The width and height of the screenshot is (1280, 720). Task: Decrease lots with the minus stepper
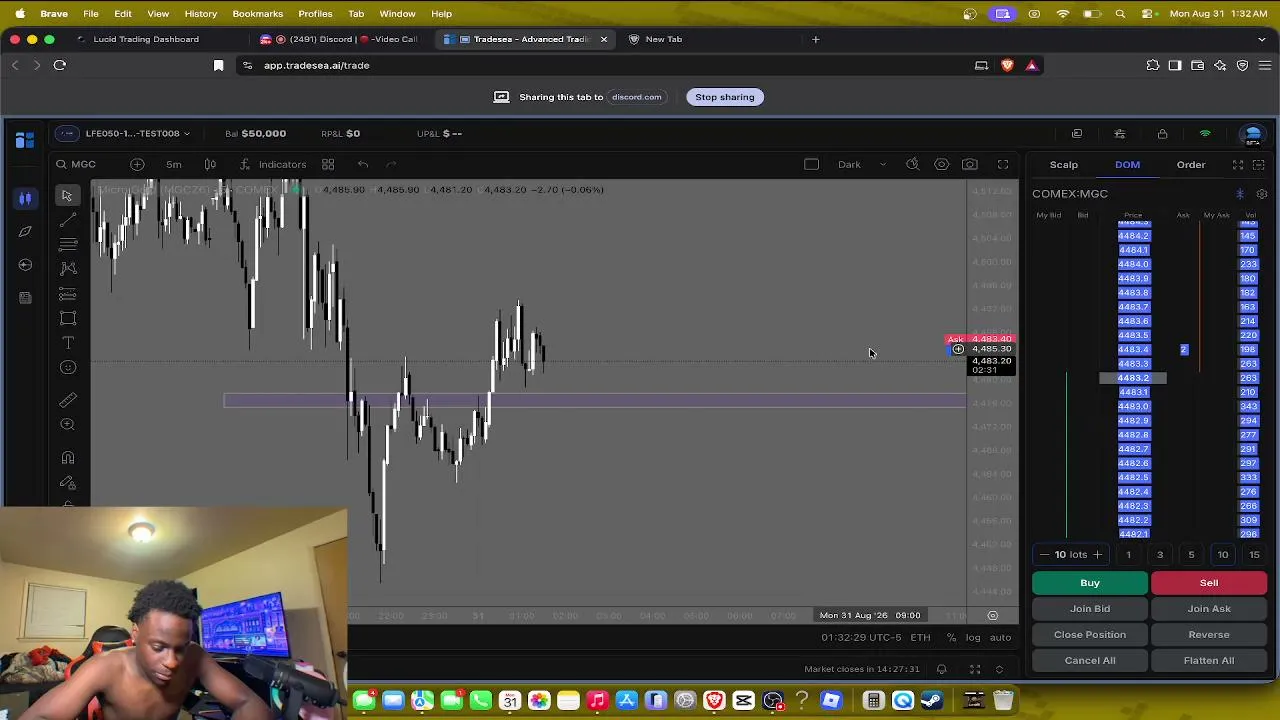point(1045,555)
